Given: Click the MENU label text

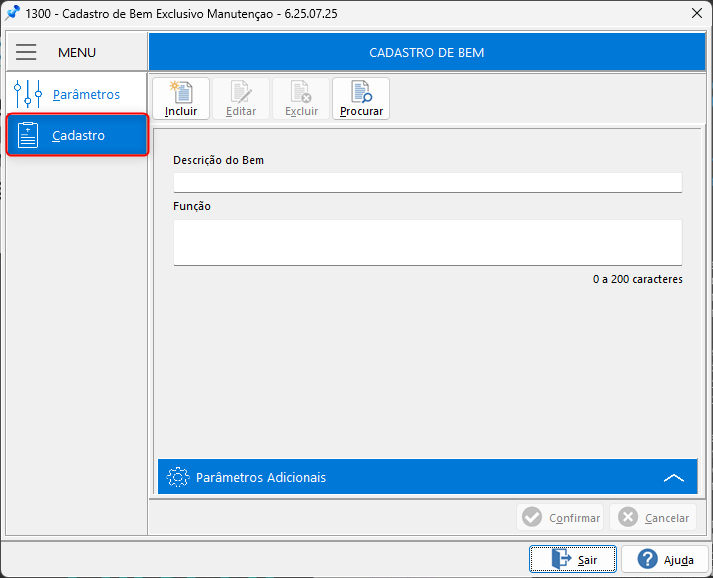Looking at the screenshot, I should click(77, 52).
